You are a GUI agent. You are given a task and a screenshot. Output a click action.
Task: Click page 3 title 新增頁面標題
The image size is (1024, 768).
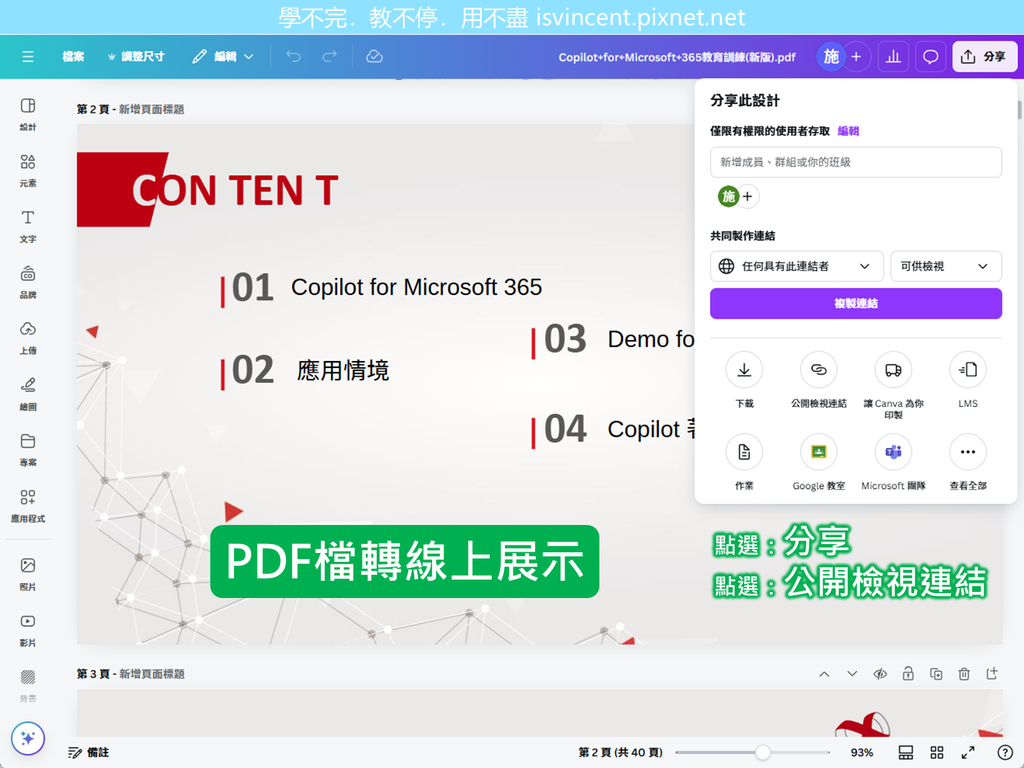[152, 674]
